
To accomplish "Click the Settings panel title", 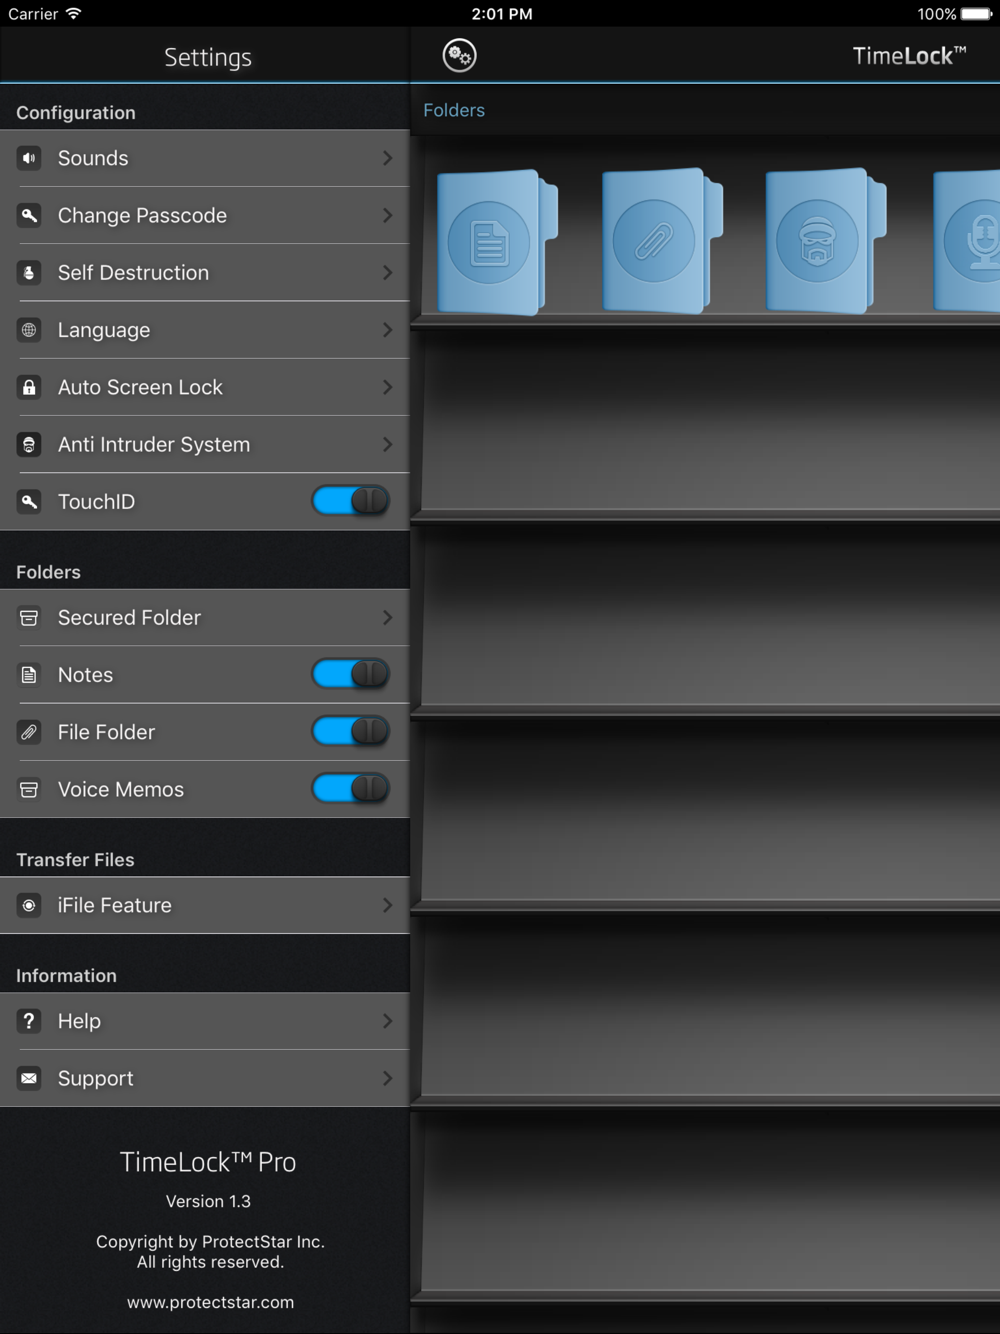I will pyautogui.click(x=208, y=58).
